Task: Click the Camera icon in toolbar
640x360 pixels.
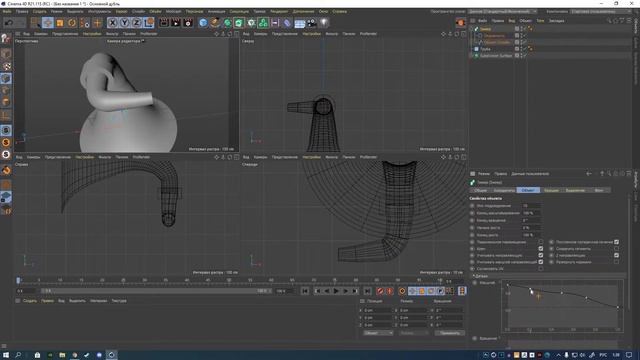Action: [x=312, y=23]
